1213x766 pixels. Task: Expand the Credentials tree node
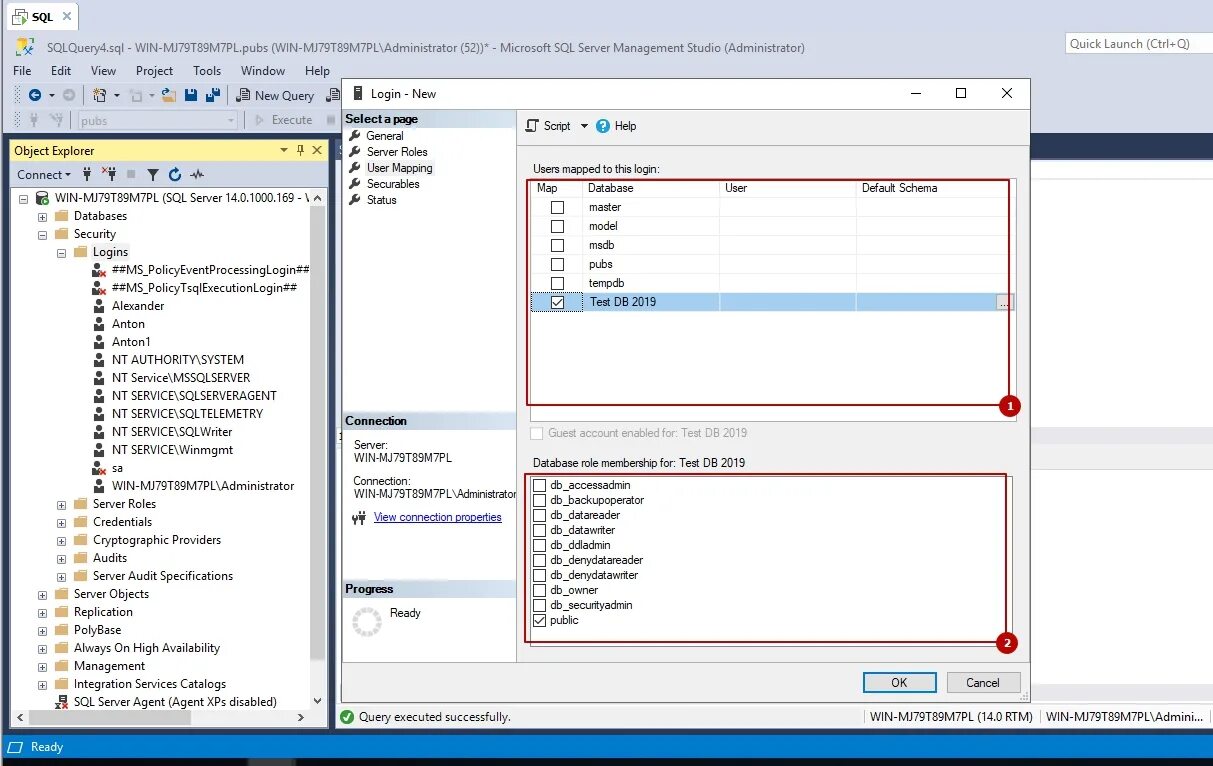(61, 523)
